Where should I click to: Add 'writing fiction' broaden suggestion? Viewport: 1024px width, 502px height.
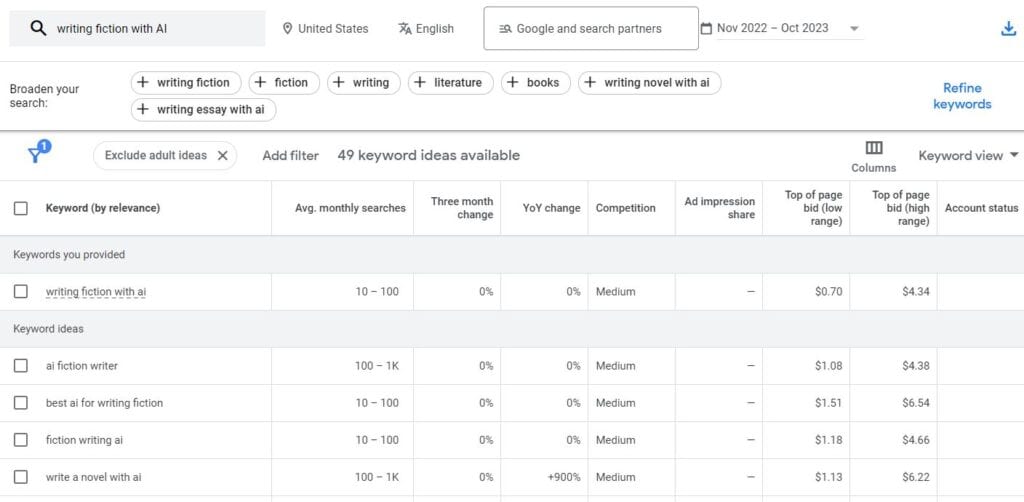tap(186, 83)
